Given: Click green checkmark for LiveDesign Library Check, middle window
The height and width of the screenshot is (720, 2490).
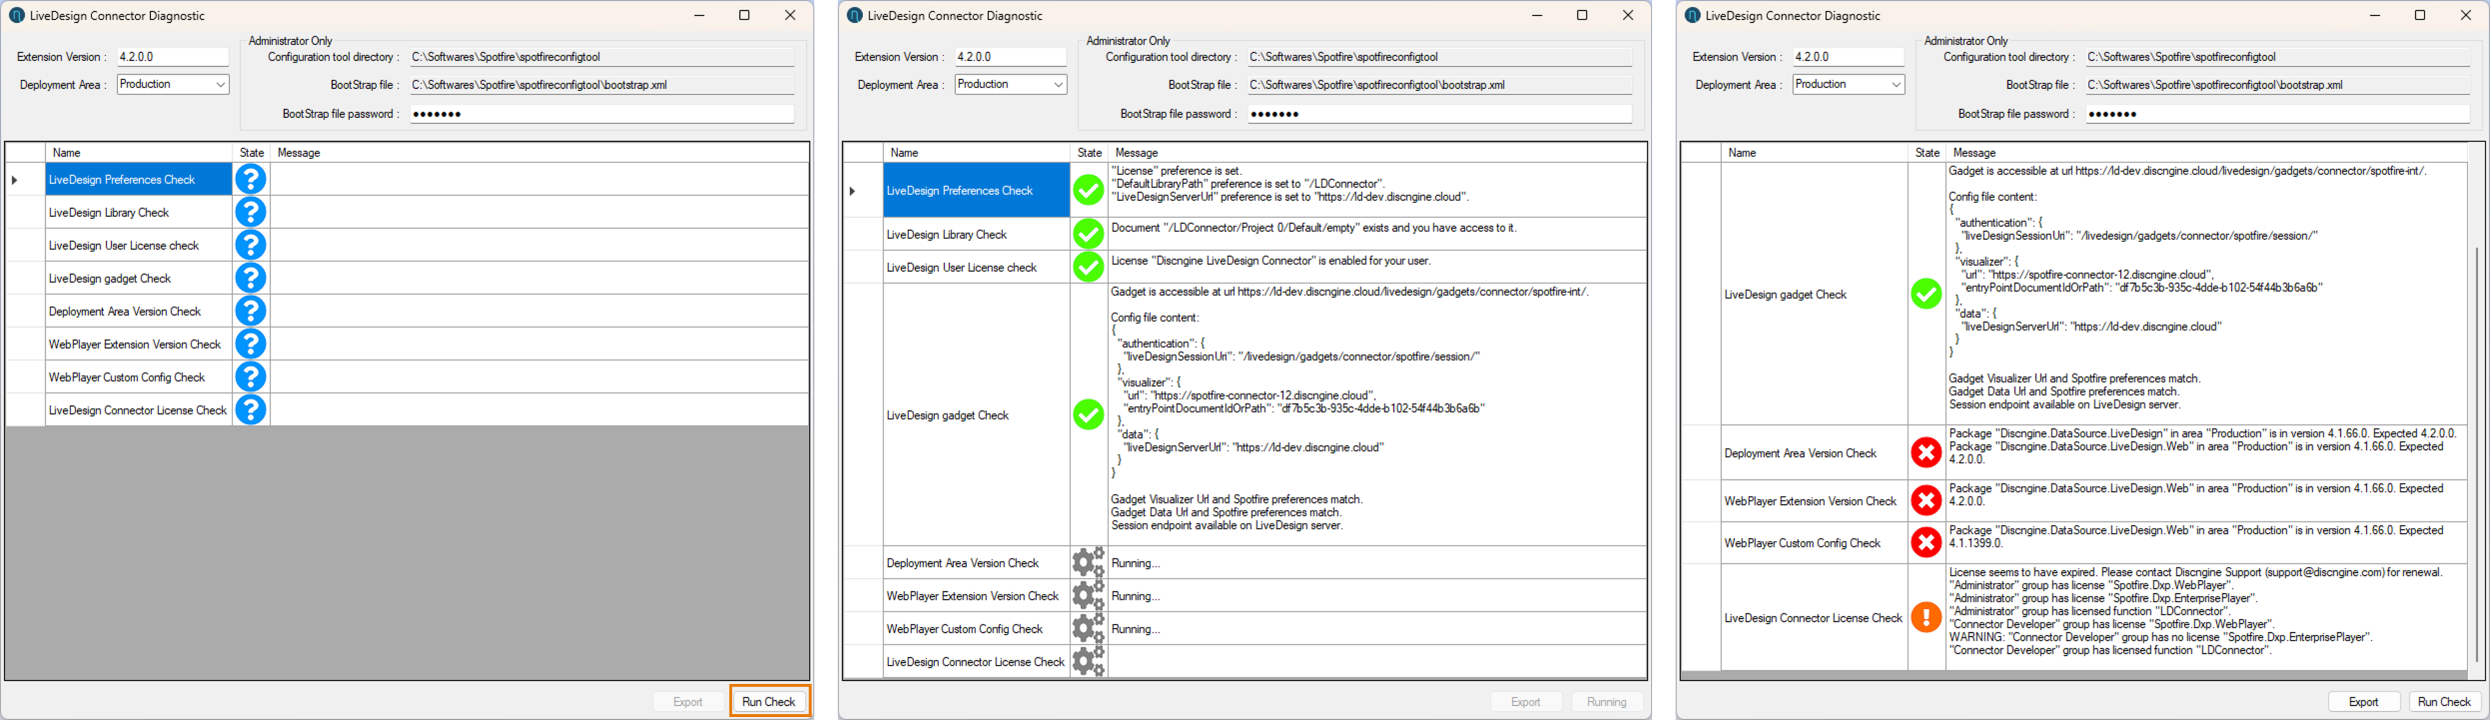Looking at the screenshot, I should pos(1088,234).
